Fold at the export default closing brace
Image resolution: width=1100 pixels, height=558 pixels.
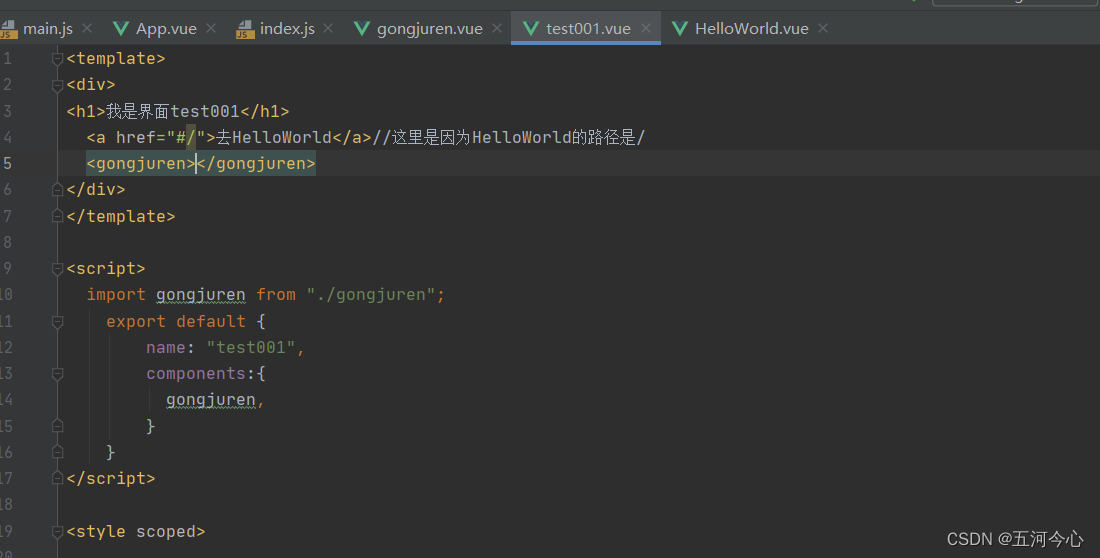tap(58, 452)
